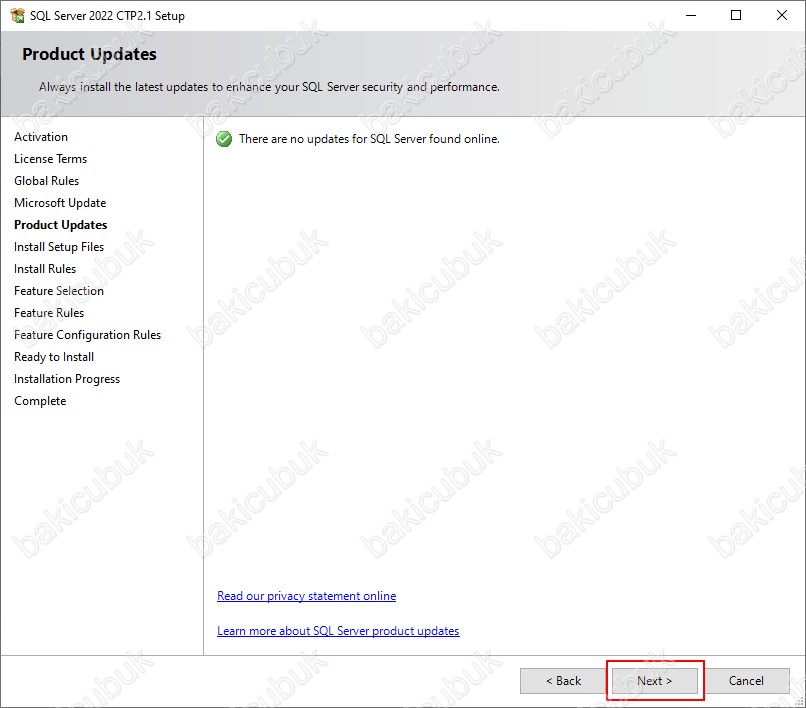
Task: Select the Complete step
Action: point(40,401)
